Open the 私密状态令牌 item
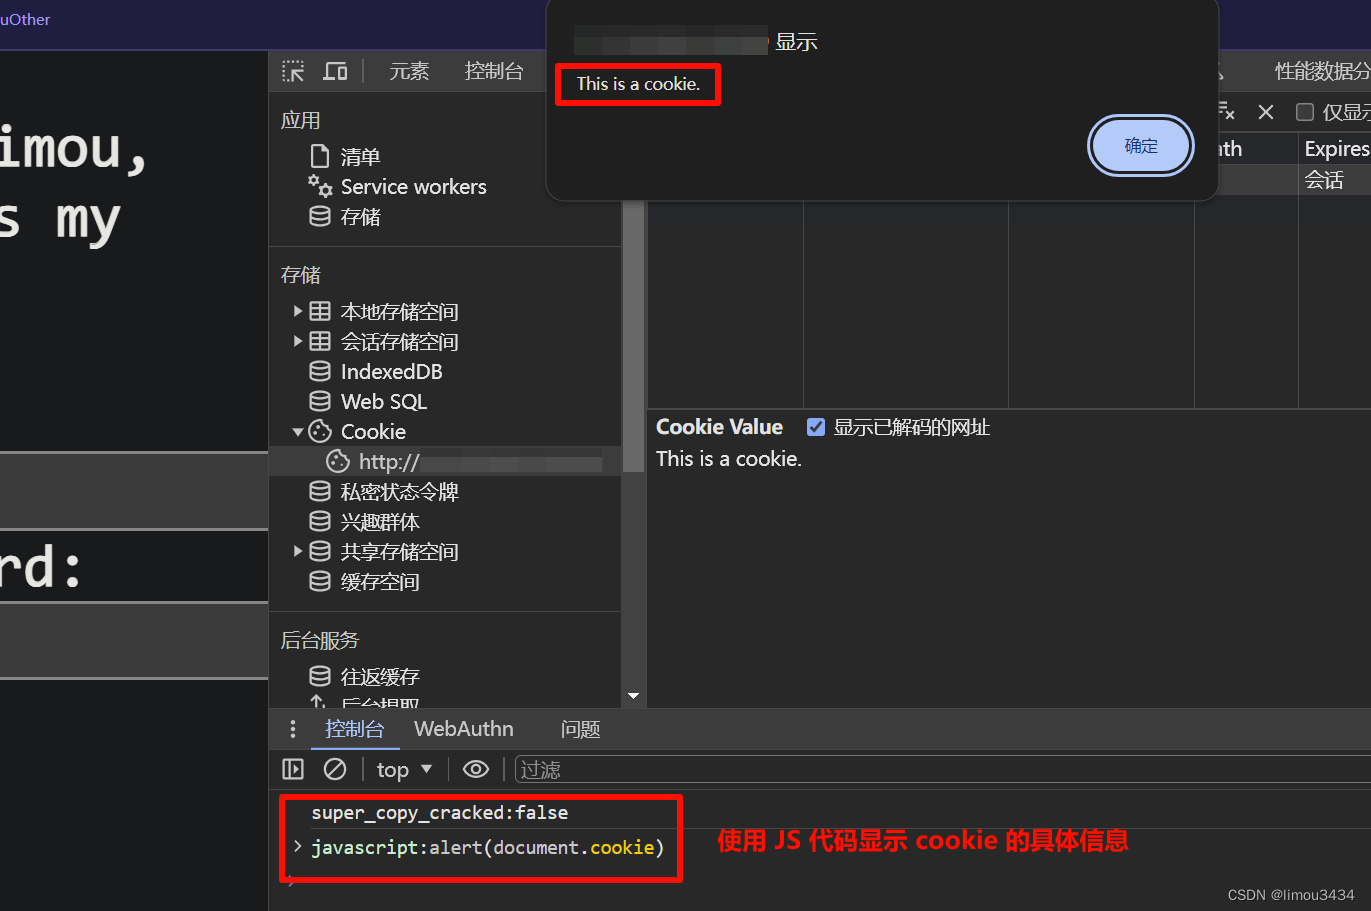The width and height of the screenshot is (1371, 911). [x=399, y=492]
